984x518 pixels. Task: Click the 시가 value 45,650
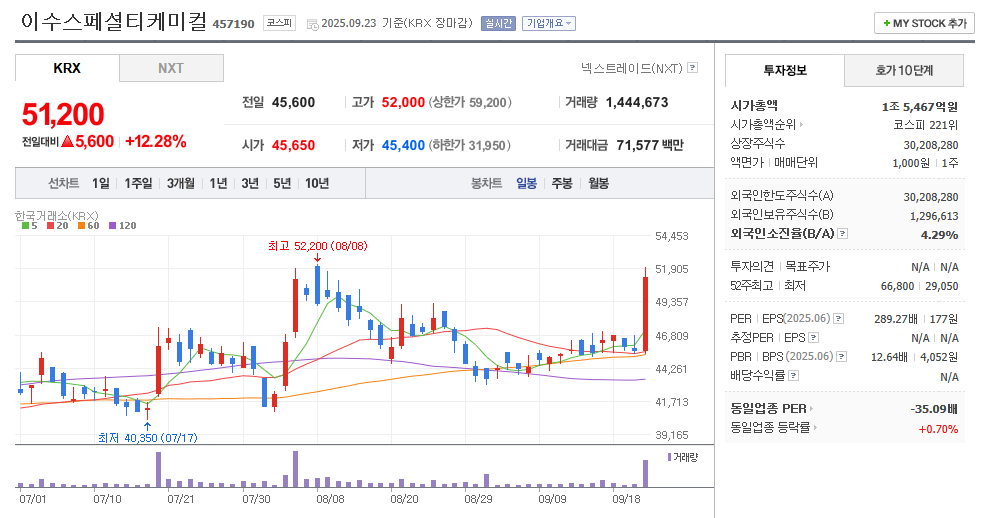293,145
